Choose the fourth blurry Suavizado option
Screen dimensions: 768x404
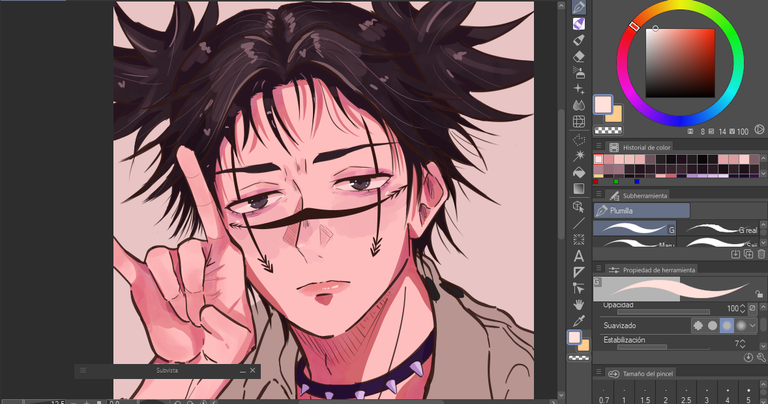click(741, 325)
